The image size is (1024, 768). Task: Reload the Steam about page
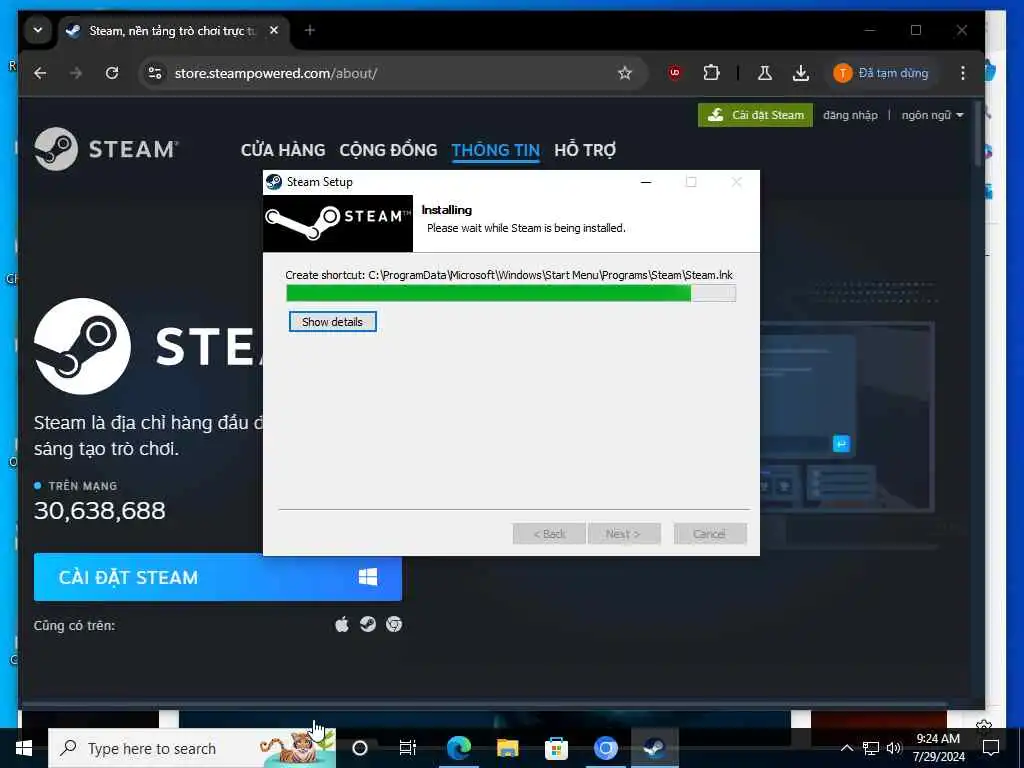(112, 73)
